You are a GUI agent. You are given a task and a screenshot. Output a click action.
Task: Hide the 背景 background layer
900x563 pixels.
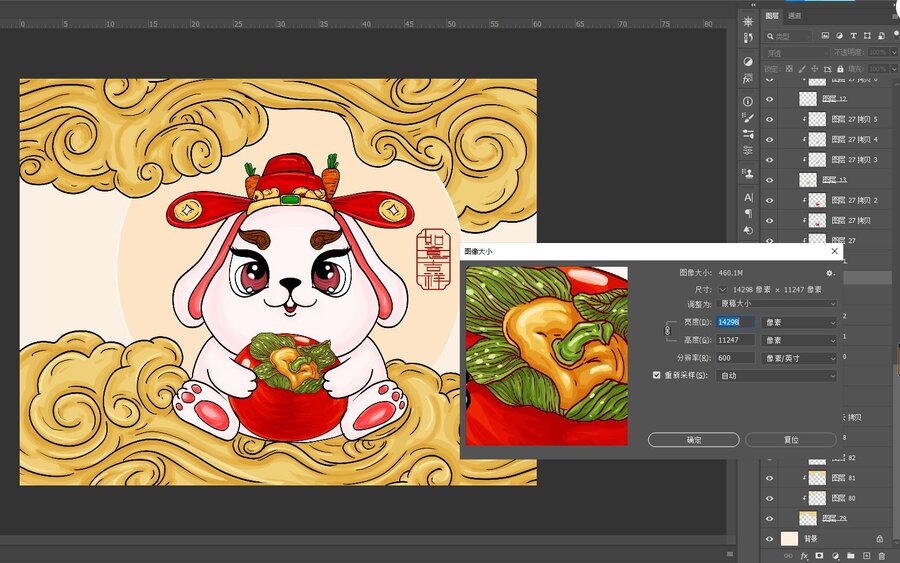point(769,539)
